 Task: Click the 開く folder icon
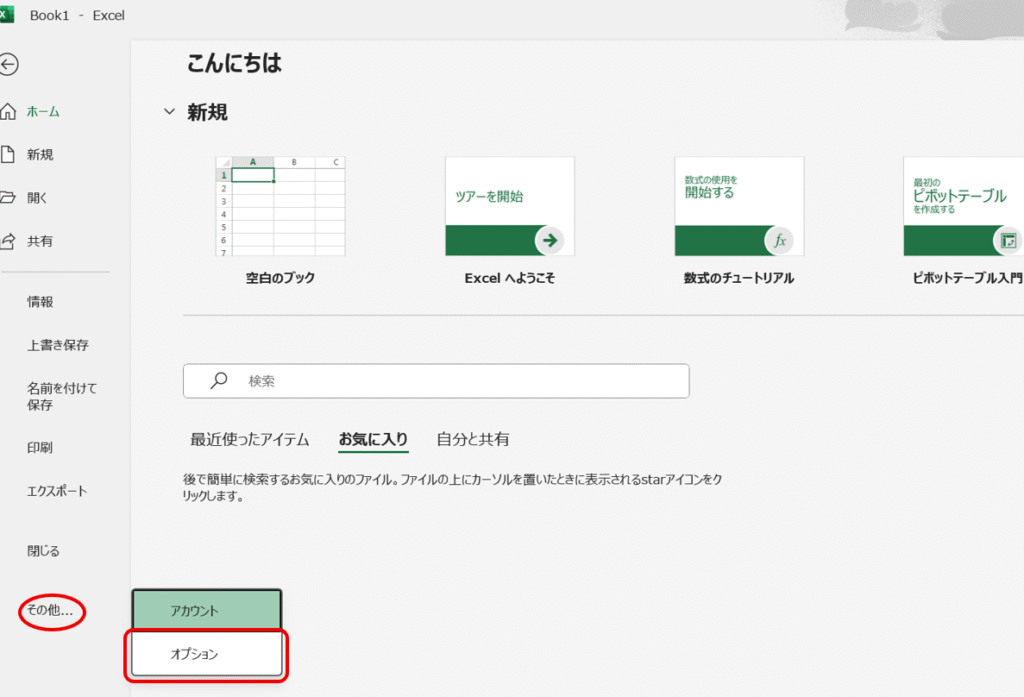[x=8, y=198]
